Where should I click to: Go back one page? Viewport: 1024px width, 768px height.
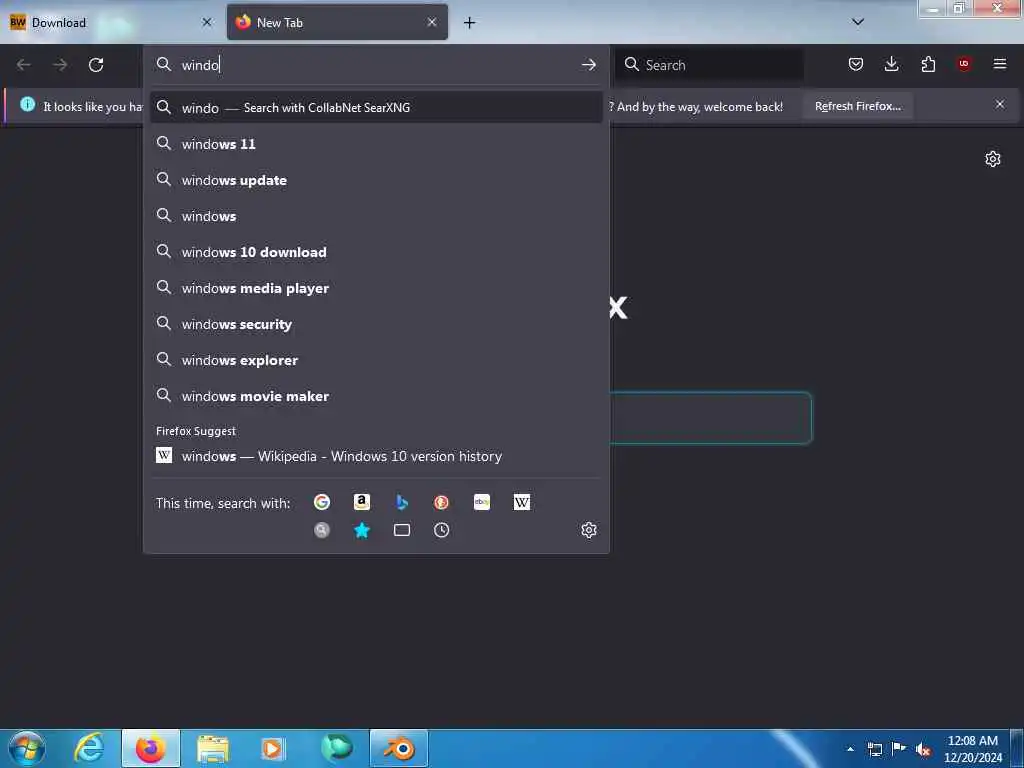point(24,65)
